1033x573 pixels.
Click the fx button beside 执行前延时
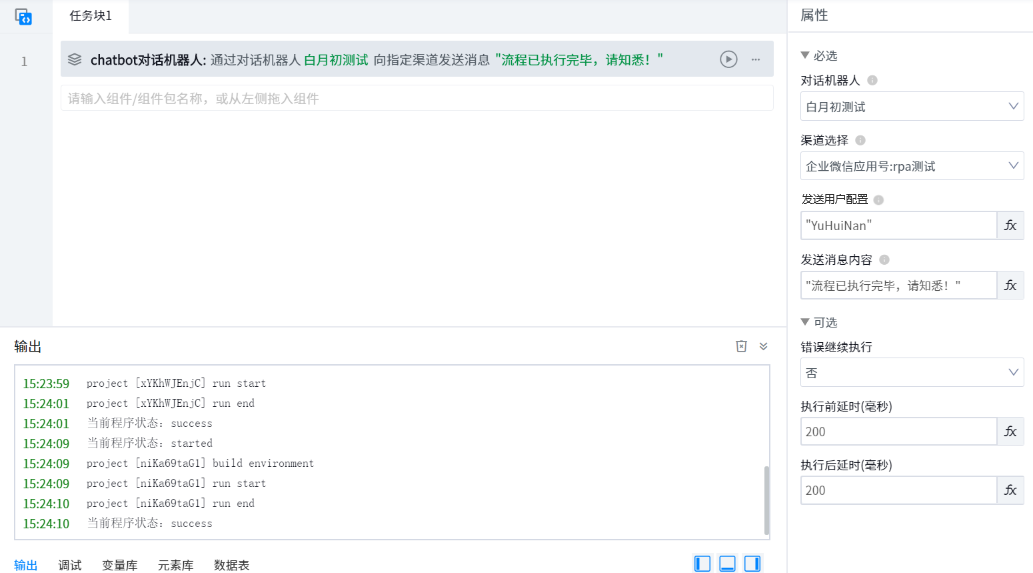tap(1010, 432)
